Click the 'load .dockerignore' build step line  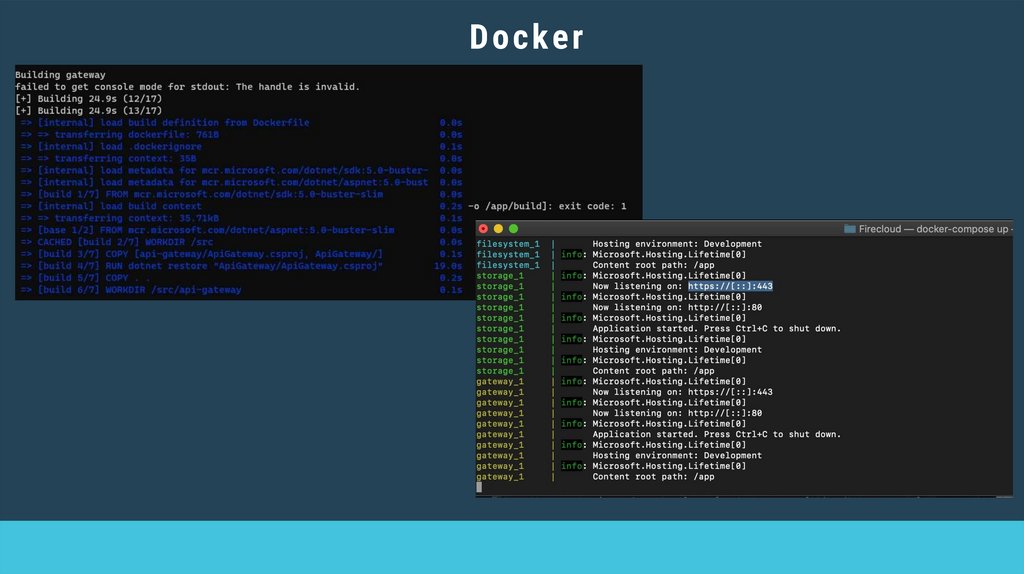point(119,147)
